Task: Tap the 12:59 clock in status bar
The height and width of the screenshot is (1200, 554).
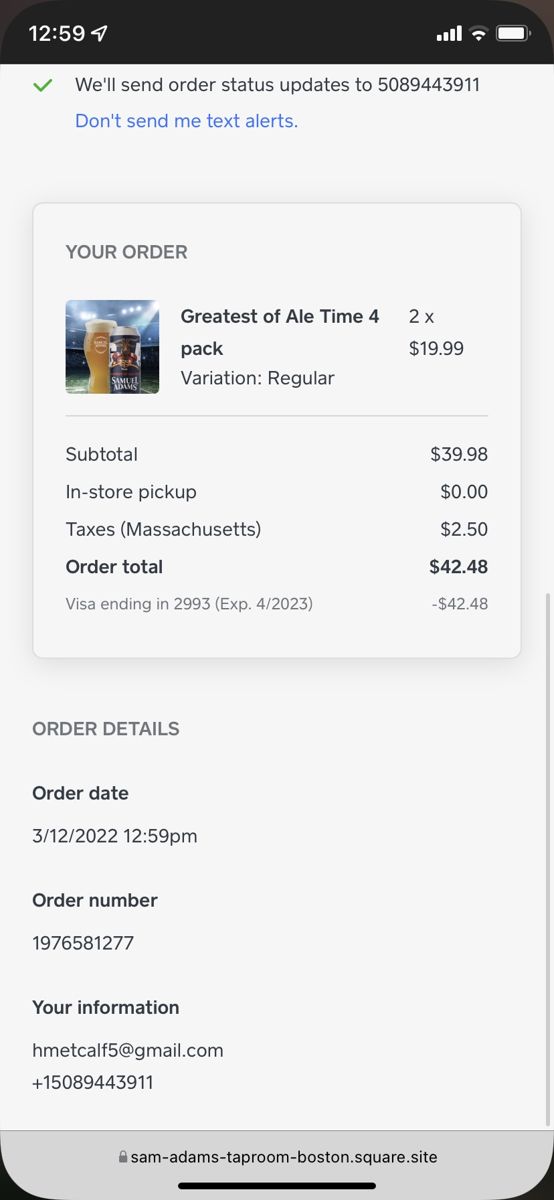Action: [57, 34]
